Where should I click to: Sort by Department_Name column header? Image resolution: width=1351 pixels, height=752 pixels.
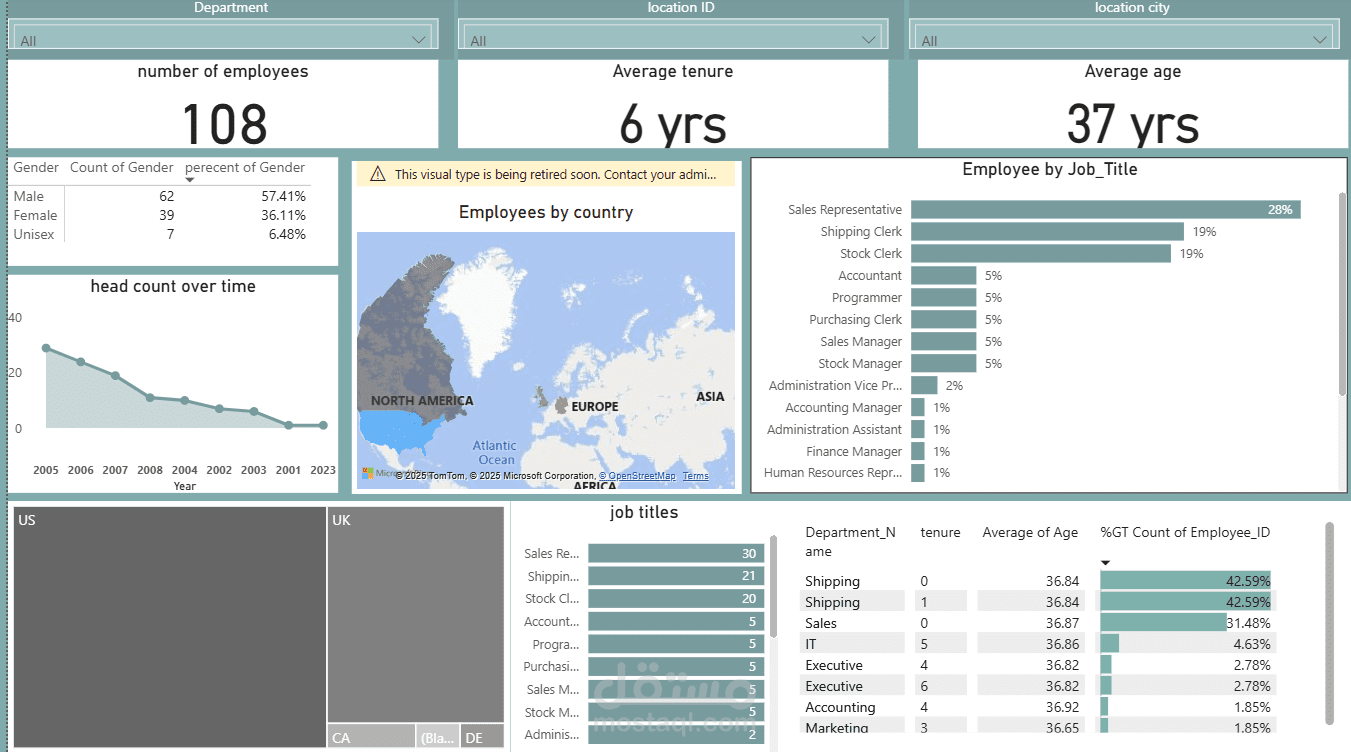(x=850, y=542)
